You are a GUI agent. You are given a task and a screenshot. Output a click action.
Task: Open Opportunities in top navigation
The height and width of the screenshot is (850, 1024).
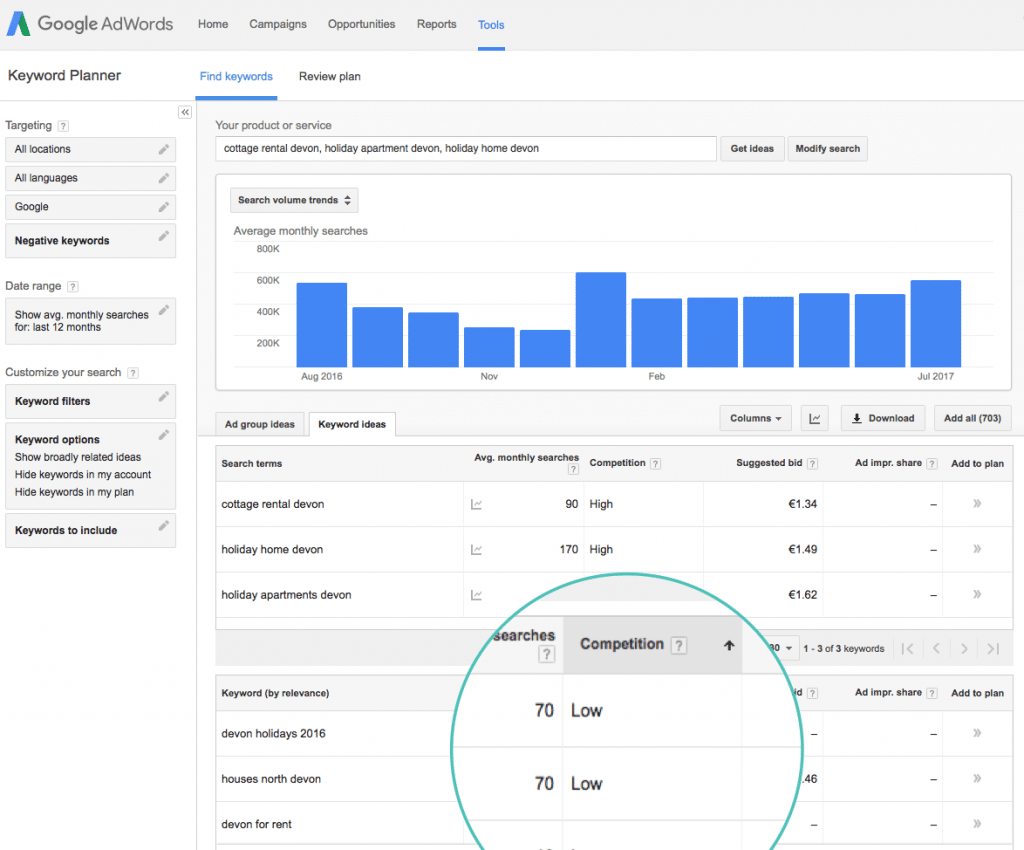361,24
